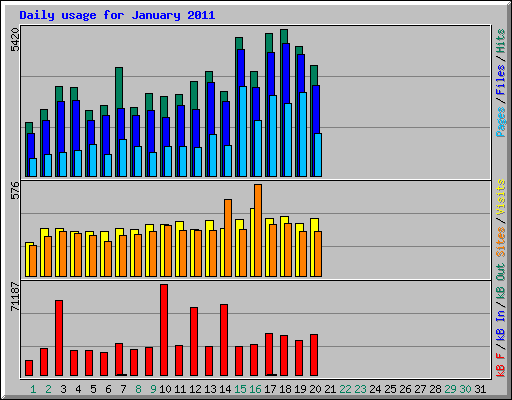This screenshot has width=512, height=400.
Task: Click the tallest orange Sites bar for day 16
Action: click(x=258, y=231)
